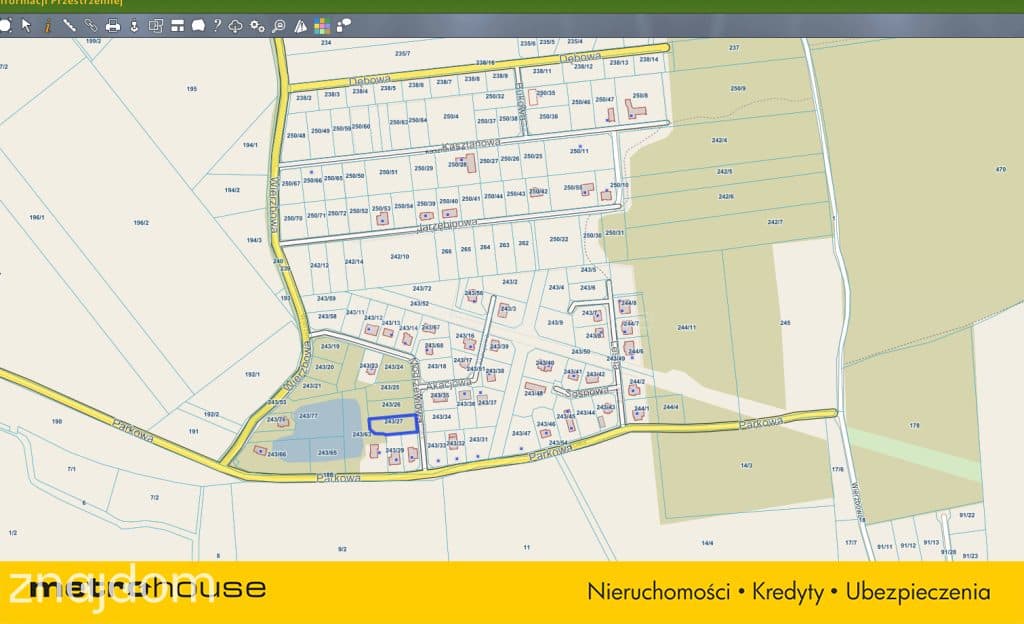Select the blue highlighted parcel 243/27
Viewport: 1024px width, 624px height.
[394, 425]
